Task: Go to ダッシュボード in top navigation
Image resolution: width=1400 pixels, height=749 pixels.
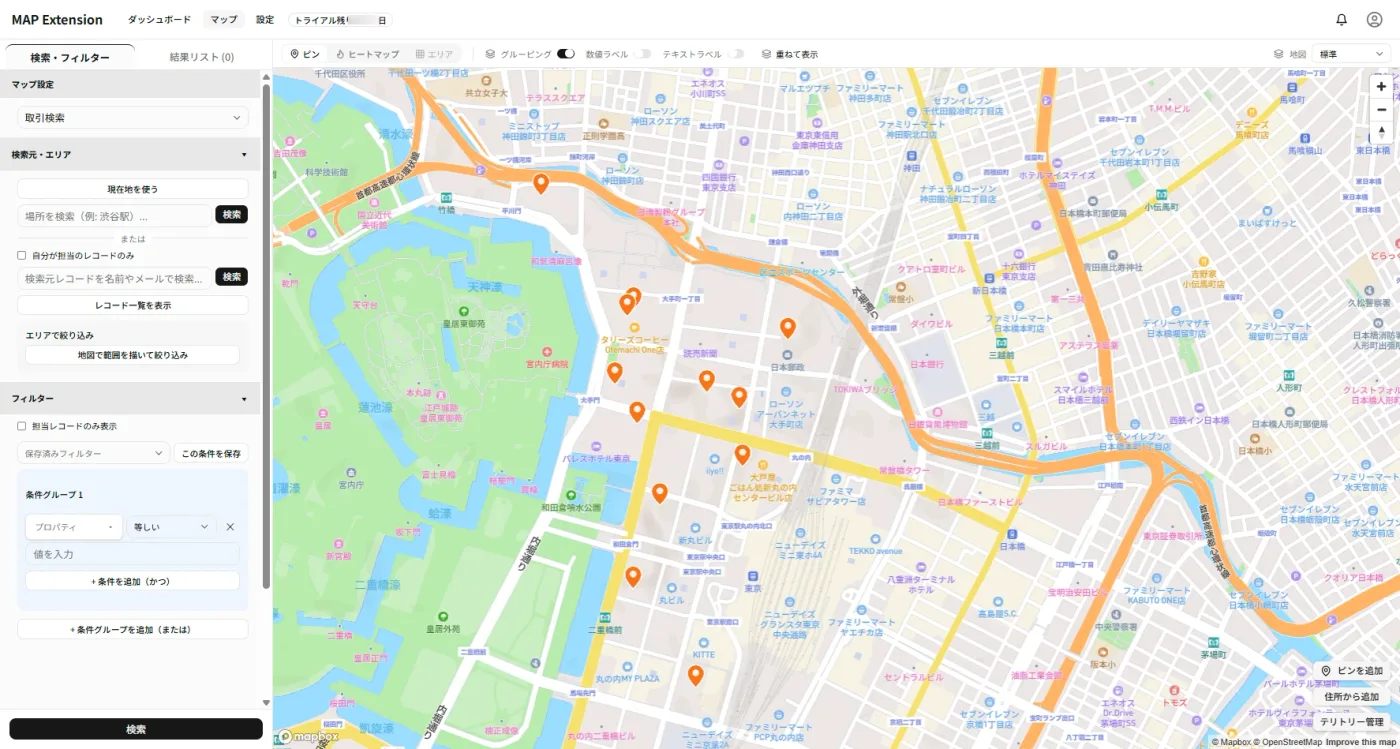Action: point(159,20)
